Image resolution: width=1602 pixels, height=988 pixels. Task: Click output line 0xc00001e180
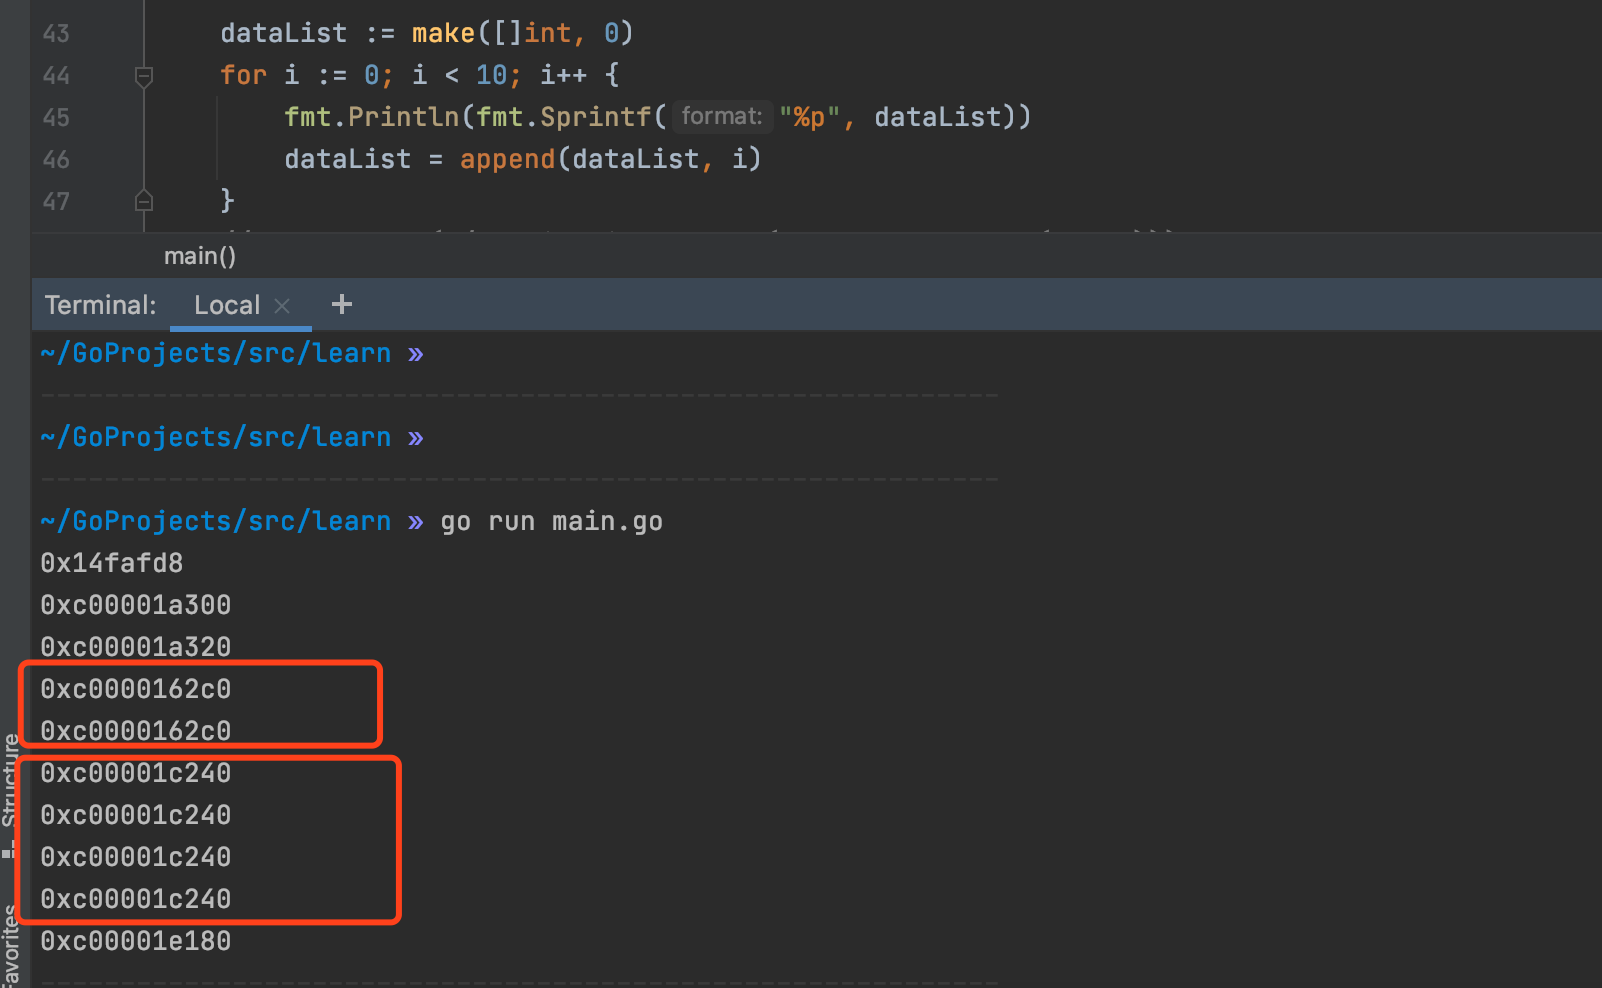(x=136, y=941)
